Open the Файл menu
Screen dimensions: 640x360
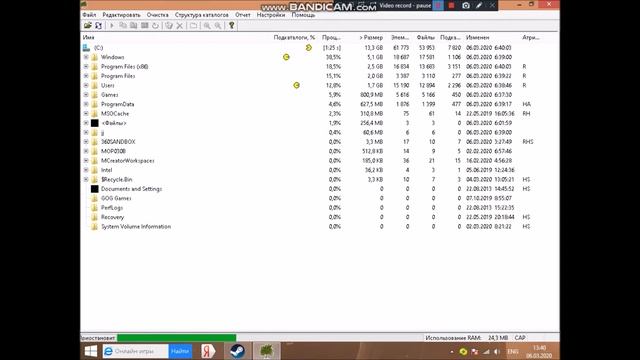click(x=89, y=15)
